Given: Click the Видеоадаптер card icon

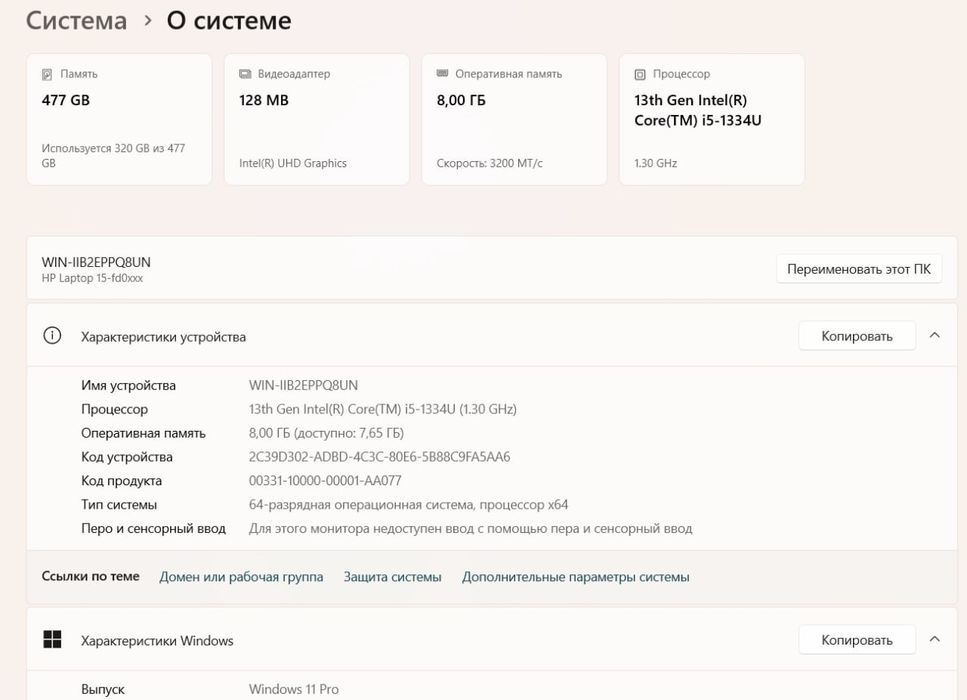Looking at the screenshot, I should (x=245, y=74).
